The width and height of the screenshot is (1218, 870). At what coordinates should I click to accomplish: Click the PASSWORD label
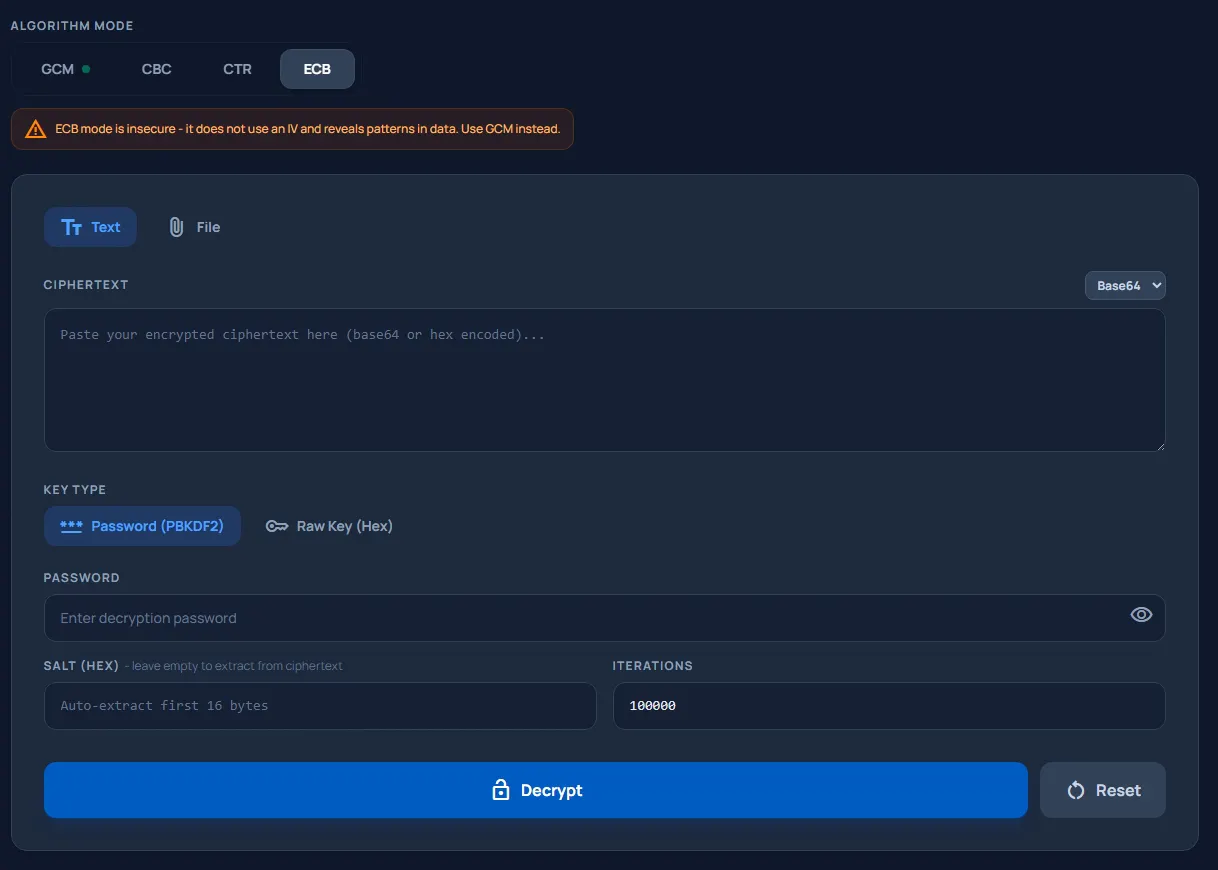(x=82, y=578)
